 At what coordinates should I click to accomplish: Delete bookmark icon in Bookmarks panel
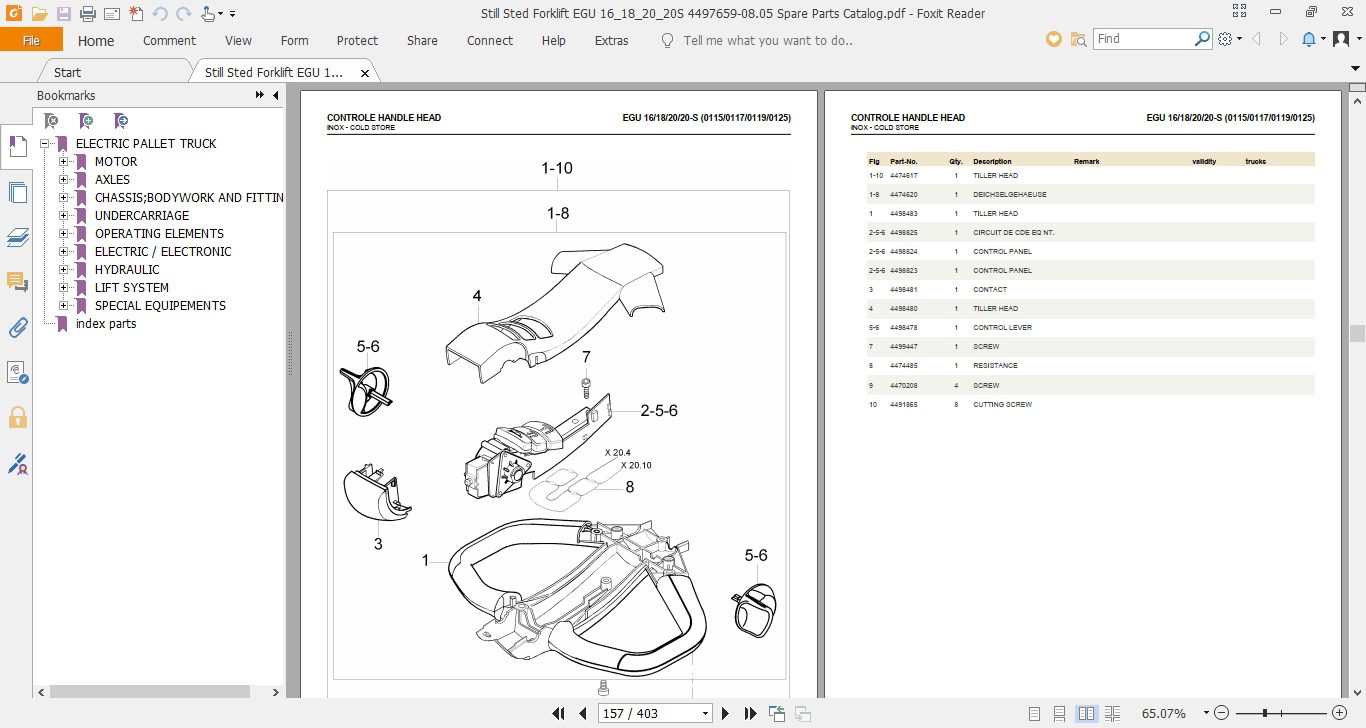50,121
